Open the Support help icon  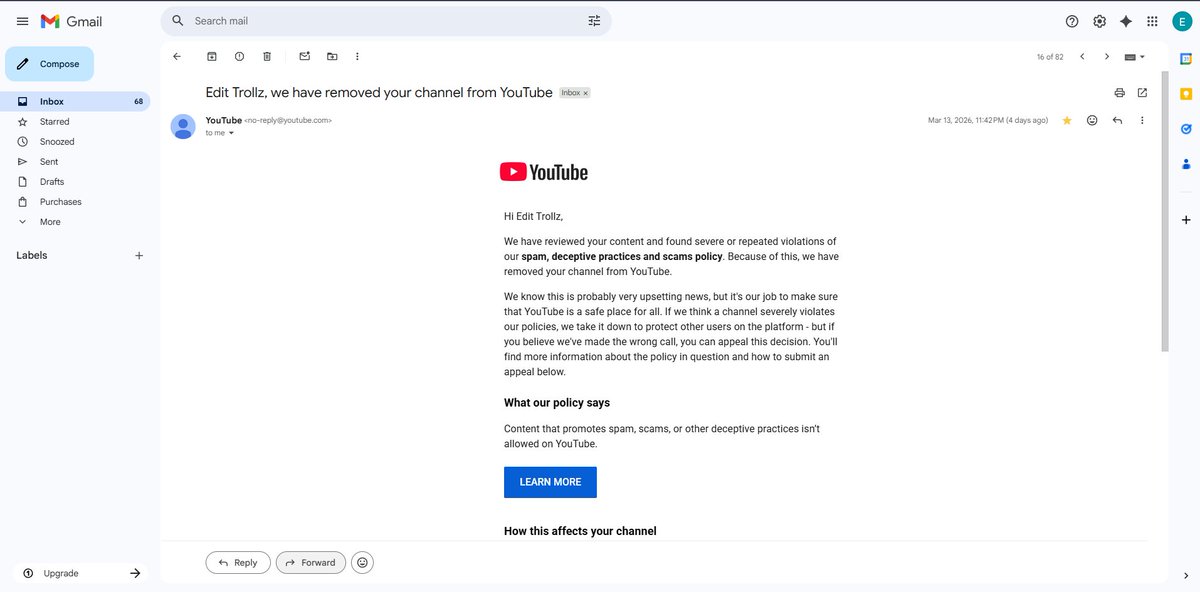pos(1072,21)
